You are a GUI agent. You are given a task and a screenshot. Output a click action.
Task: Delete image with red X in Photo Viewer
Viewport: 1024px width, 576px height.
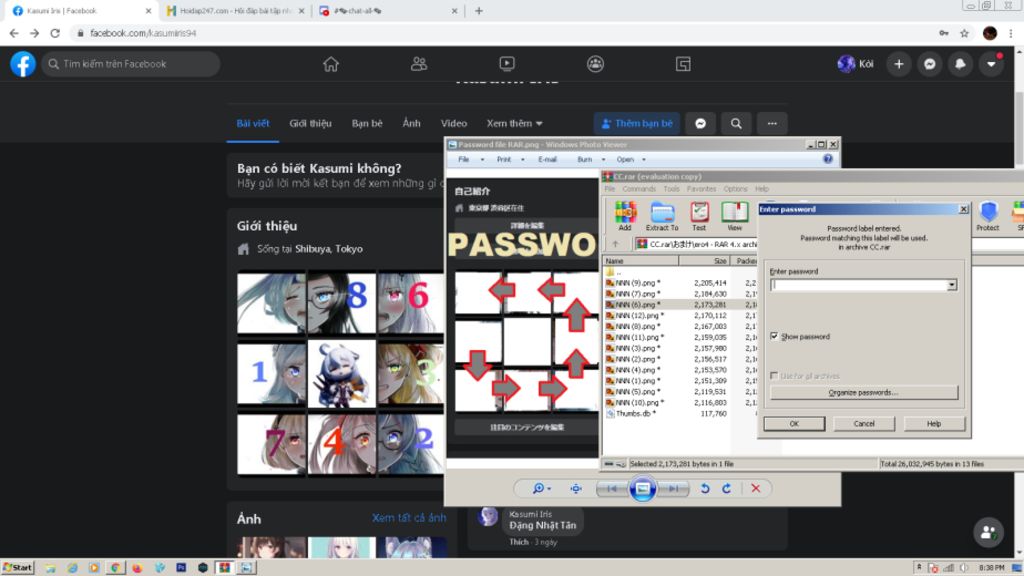(x=756, y=488)
